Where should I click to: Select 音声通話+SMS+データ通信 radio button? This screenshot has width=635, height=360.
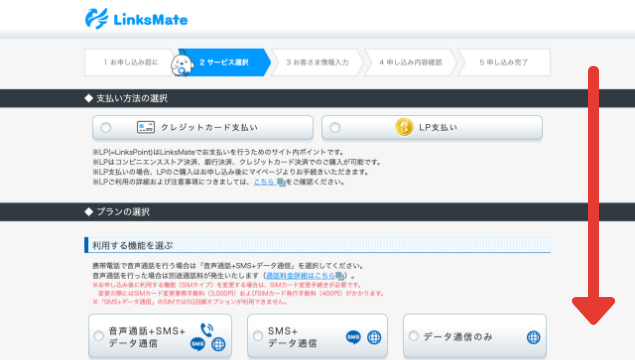pyautogui.click(x=98, y=336)
